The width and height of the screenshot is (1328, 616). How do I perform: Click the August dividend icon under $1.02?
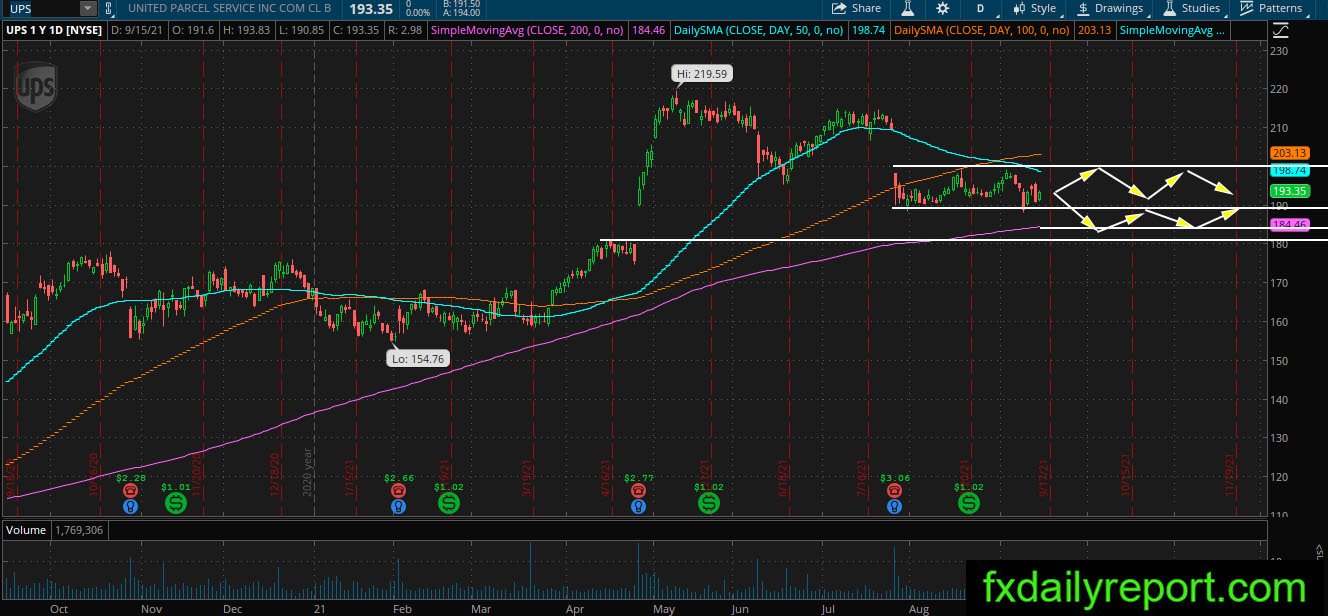click(x=968, y=503)
